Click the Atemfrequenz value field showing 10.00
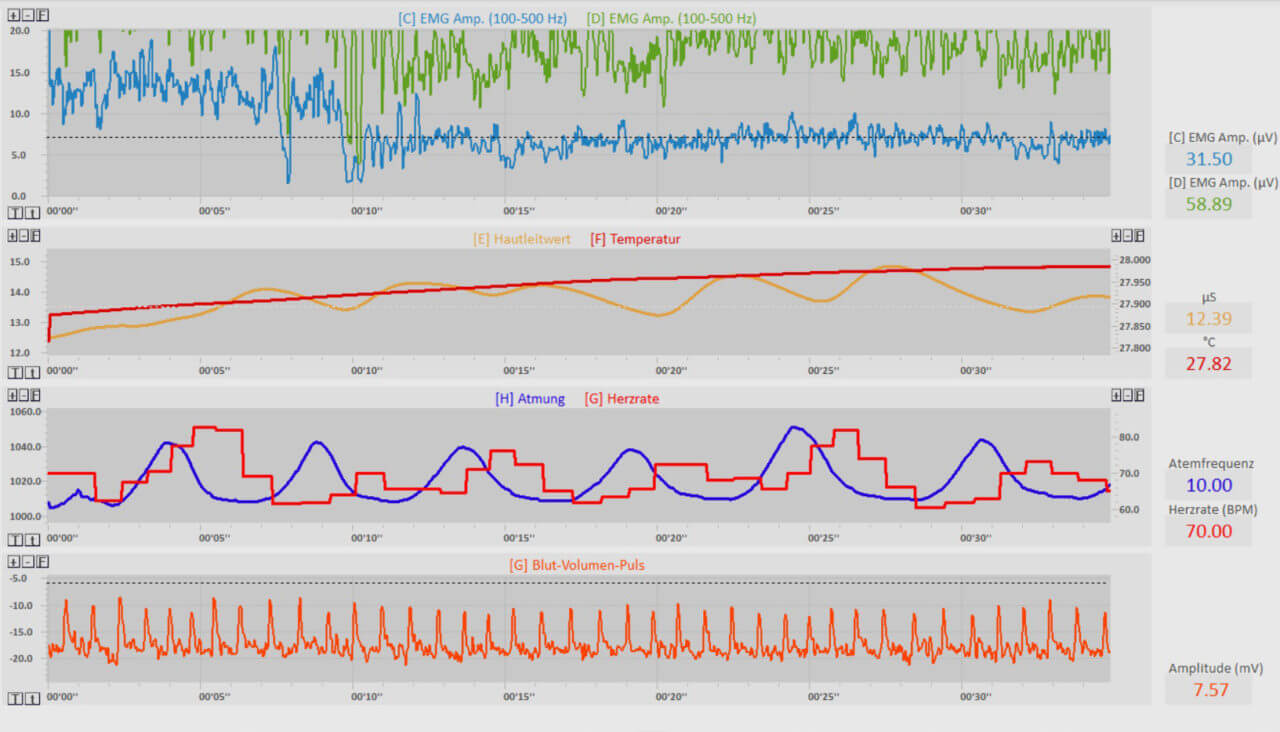The width and height of the screenshot is (1280, 732). point(1208,485)
